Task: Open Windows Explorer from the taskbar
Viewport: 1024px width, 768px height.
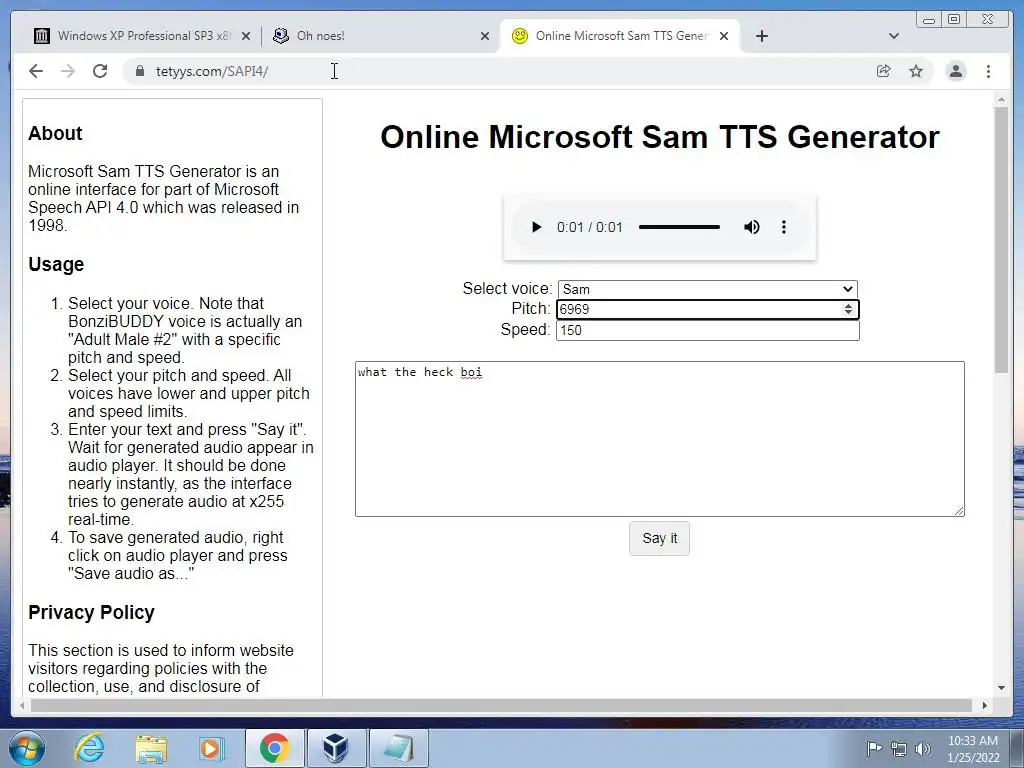Action: [151, 748]
